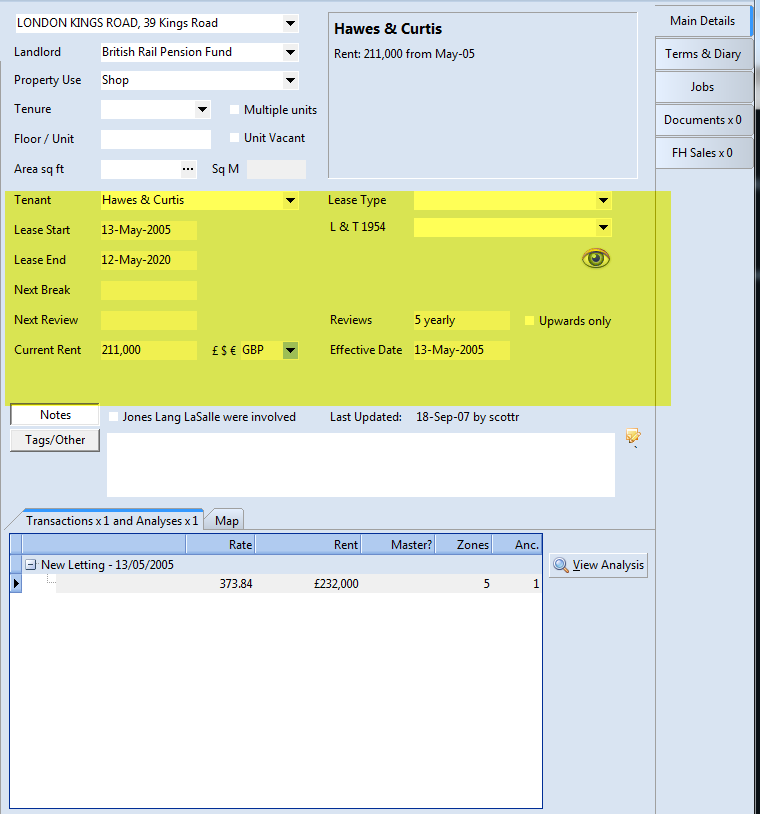Click the Master? column header

pyautogui.click(x=398, y=545)
